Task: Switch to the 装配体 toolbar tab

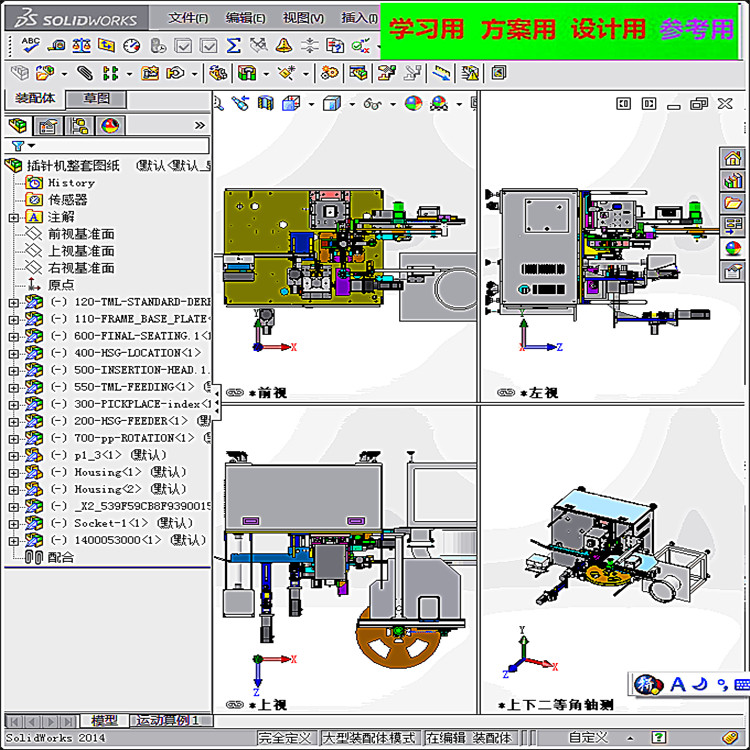Action: [x=35, y=99]
